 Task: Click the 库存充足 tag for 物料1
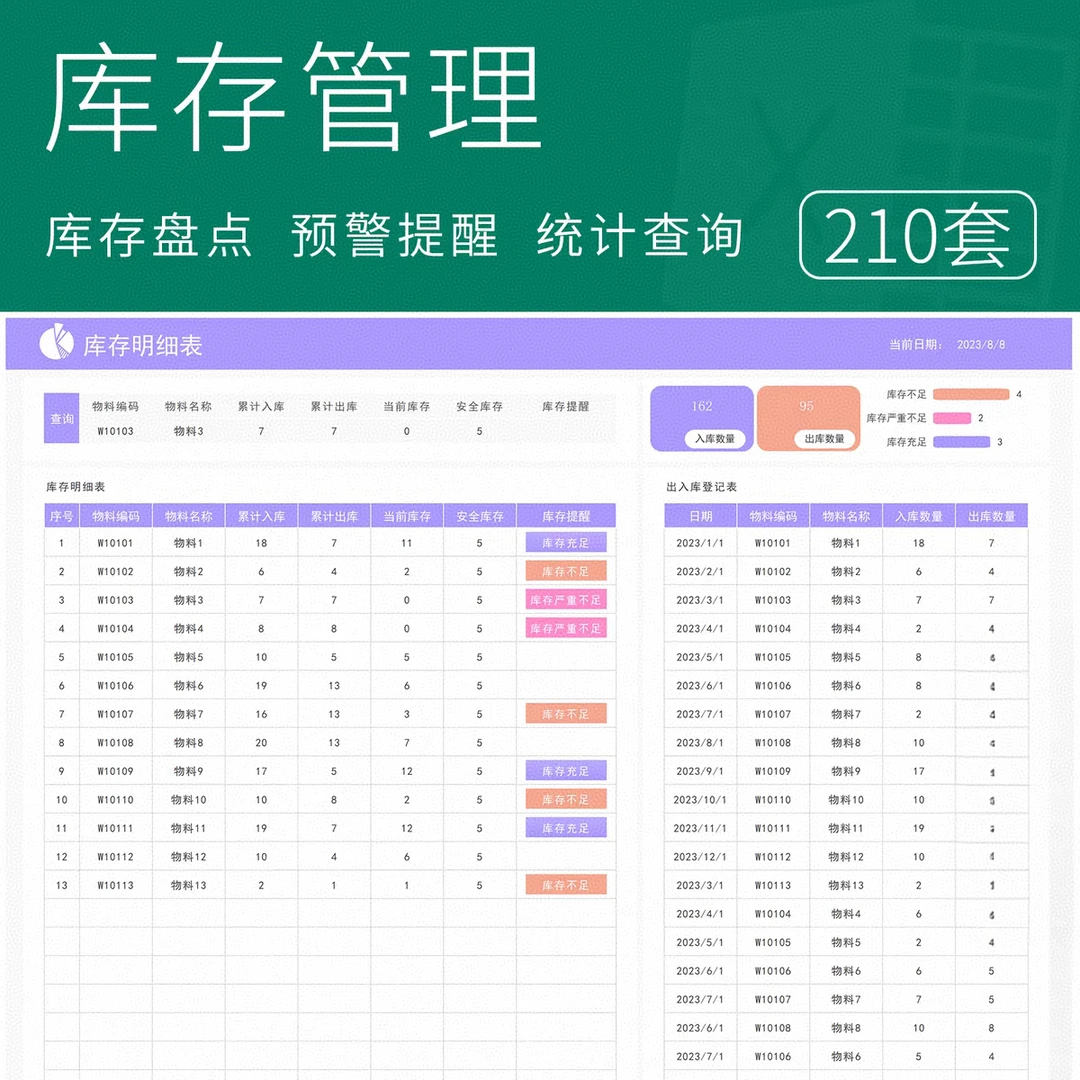coord(566,542)
